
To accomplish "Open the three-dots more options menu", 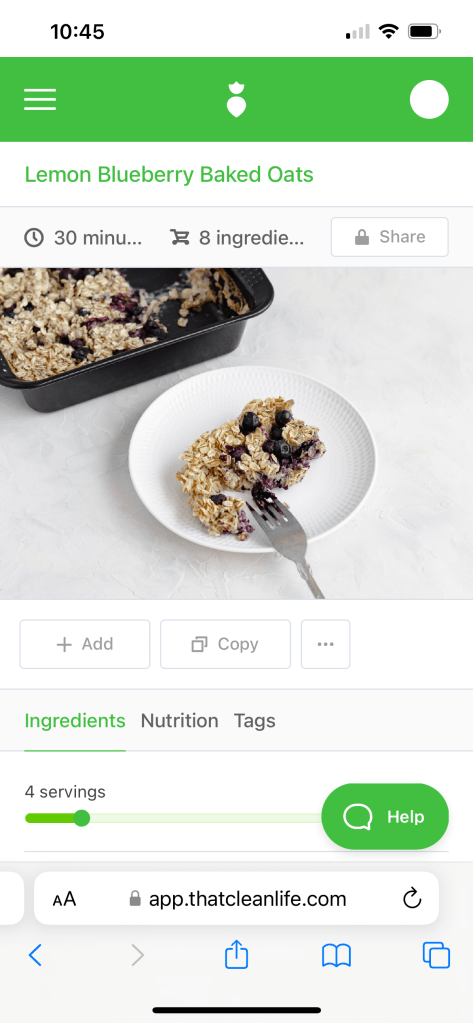I will 326,644.
